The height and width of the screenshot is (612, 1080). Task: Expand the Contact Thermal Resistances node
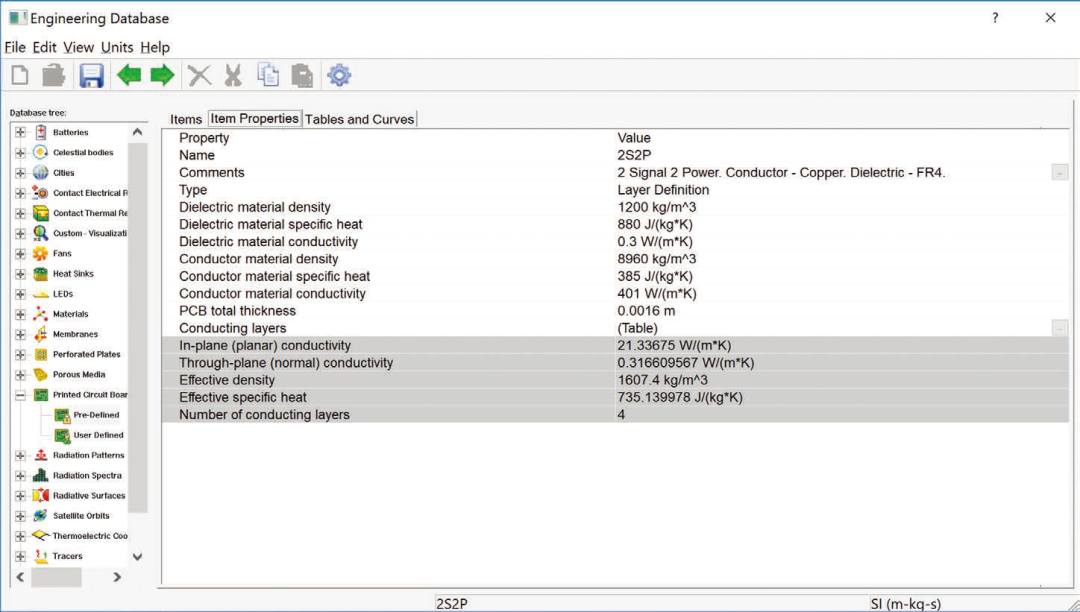click(x=20, y=213)
